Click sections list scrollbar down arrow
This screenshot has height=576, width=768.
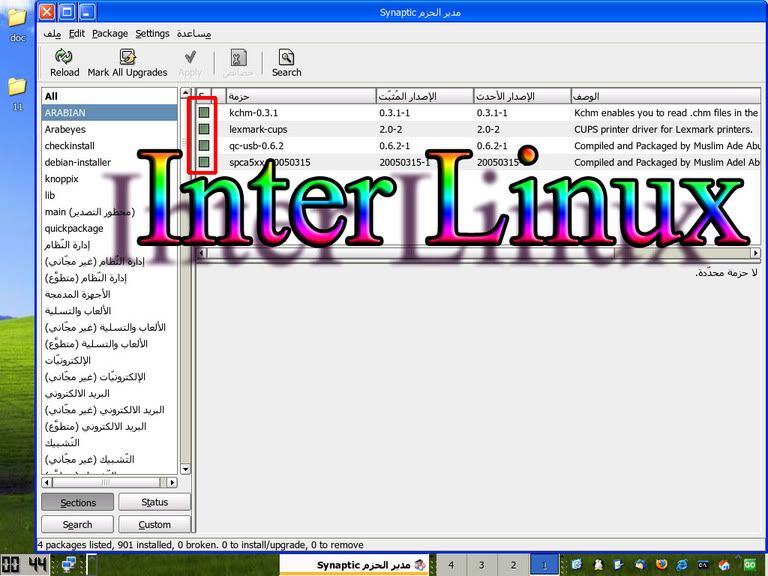click(x=185, y=469)
